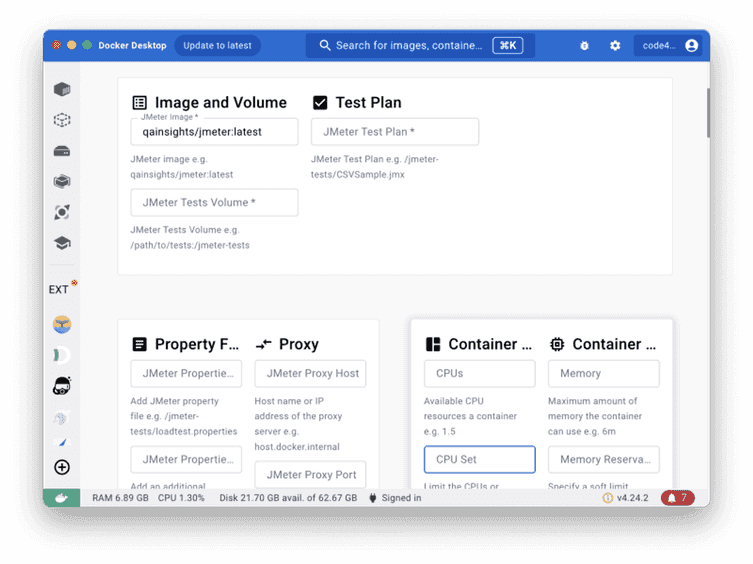Click the JMeter Image input field

pos(214,132)
